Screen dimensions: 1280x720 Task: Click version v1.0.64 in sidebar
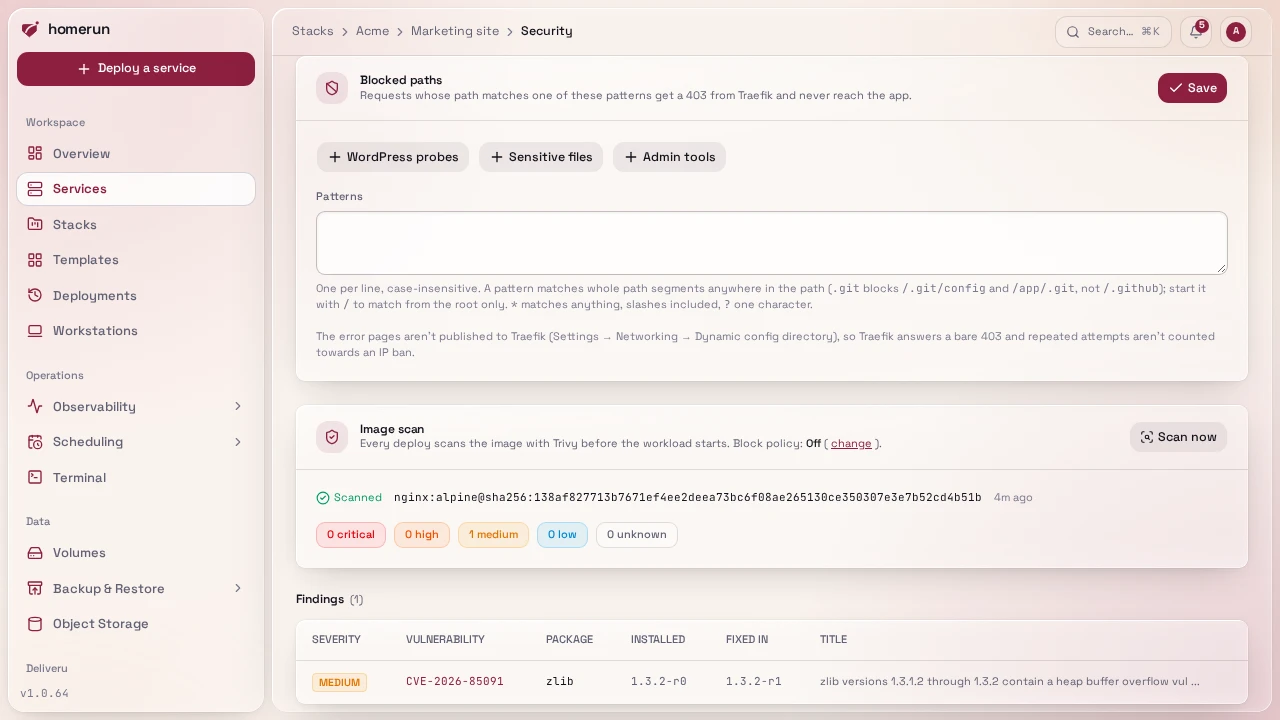(45, 694)
